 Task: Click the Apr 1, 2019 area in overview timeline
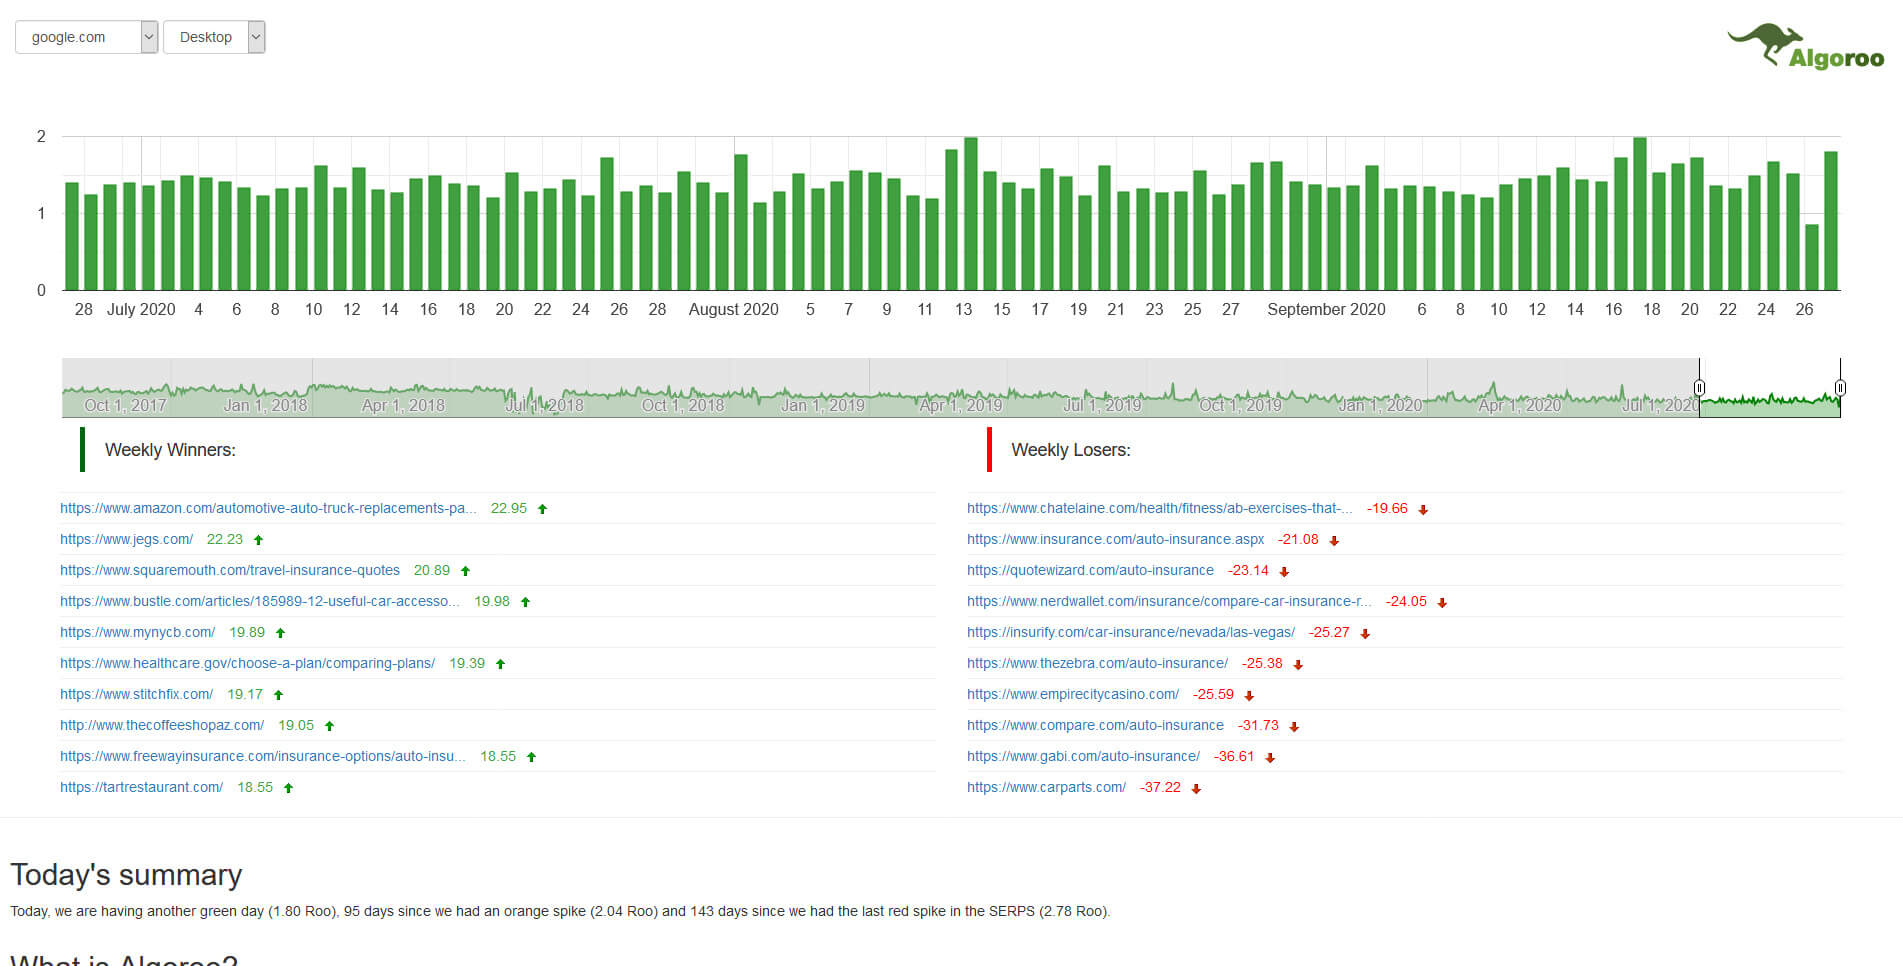(x=960, y=405)
